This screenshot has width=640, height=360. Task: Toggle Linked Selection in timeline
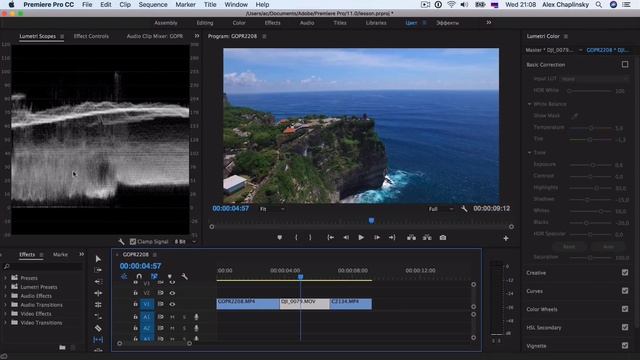pyautogui.click(x=154, y=276)
